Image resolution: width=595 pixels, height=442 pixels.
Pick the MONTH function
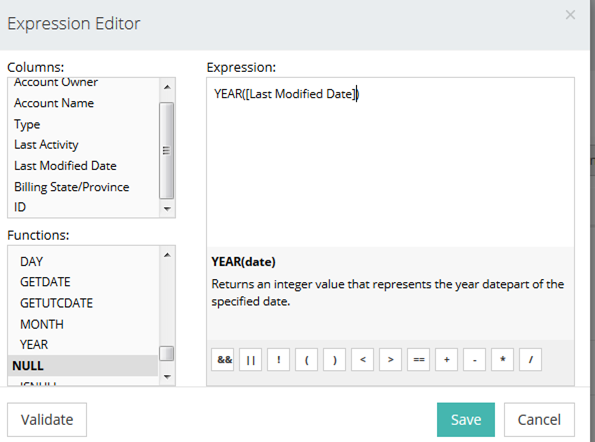pyautogui.click(x=42, y=324)
